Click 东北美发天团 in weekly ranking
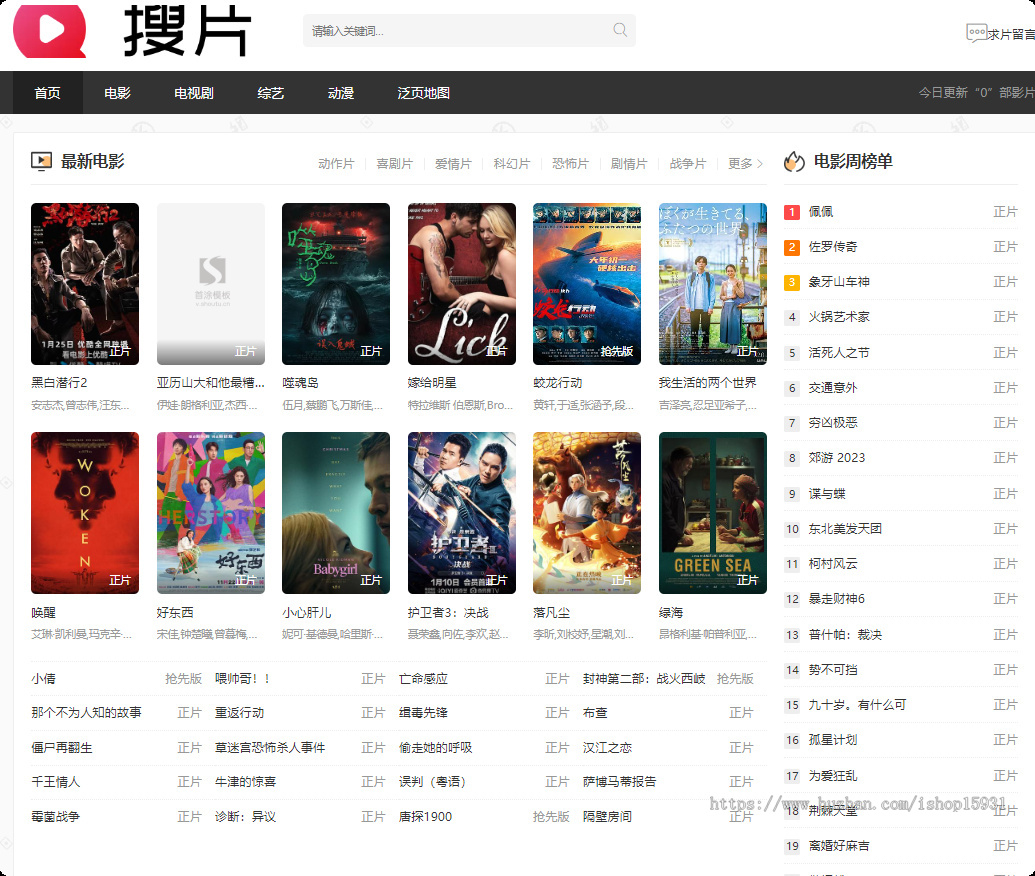The width and height of the screenshot is (1035, 876). click(x=846, y=529)
